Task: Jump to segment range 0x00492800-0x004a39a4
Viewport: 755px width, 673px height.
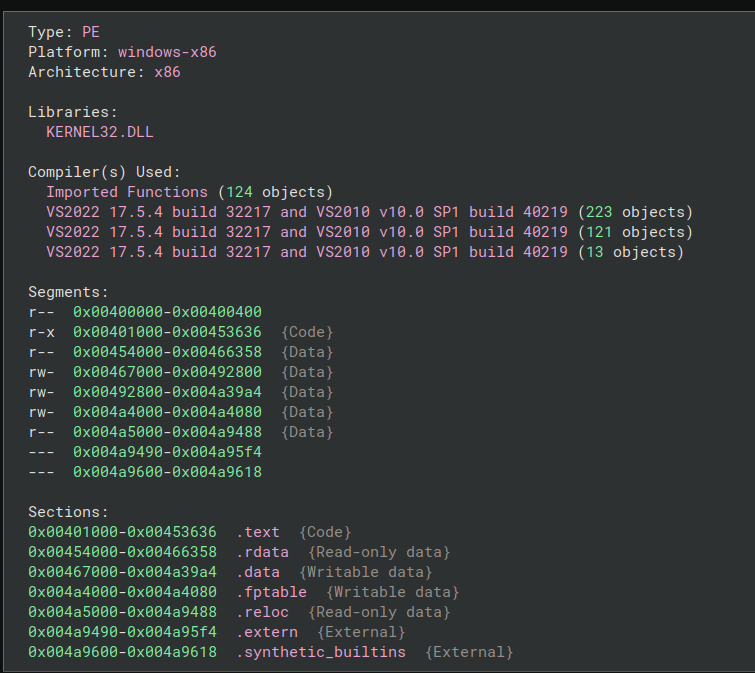Action: (x=167, y=392)
